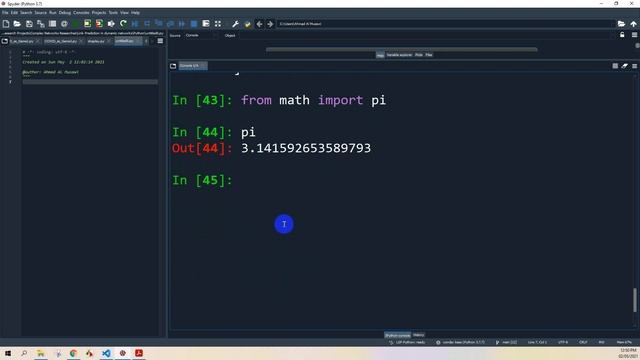Browse editor tabs with the folder icon
This screenshot has height=360, width=640.
point(5,41)
